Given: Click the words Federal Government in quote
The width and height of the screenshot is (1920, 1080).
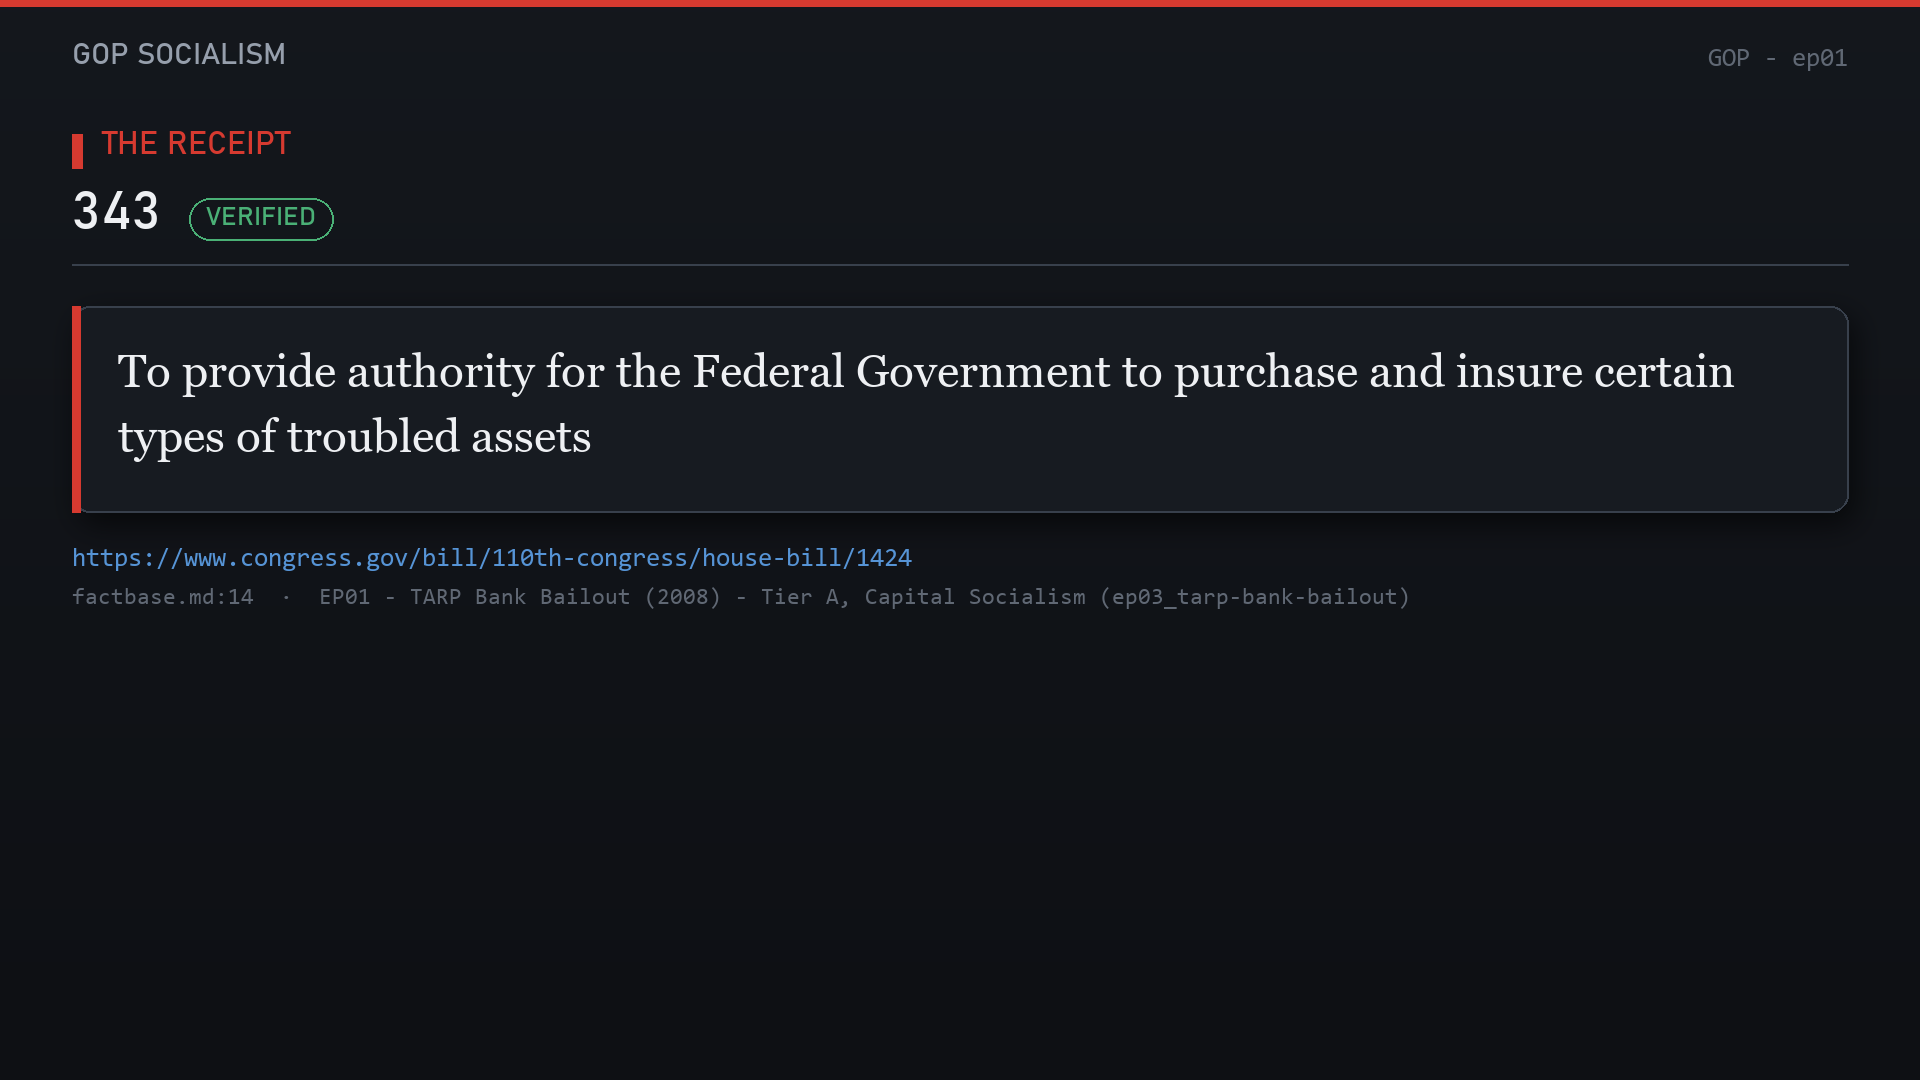Looking at the screenshot, I should point(901,372).
